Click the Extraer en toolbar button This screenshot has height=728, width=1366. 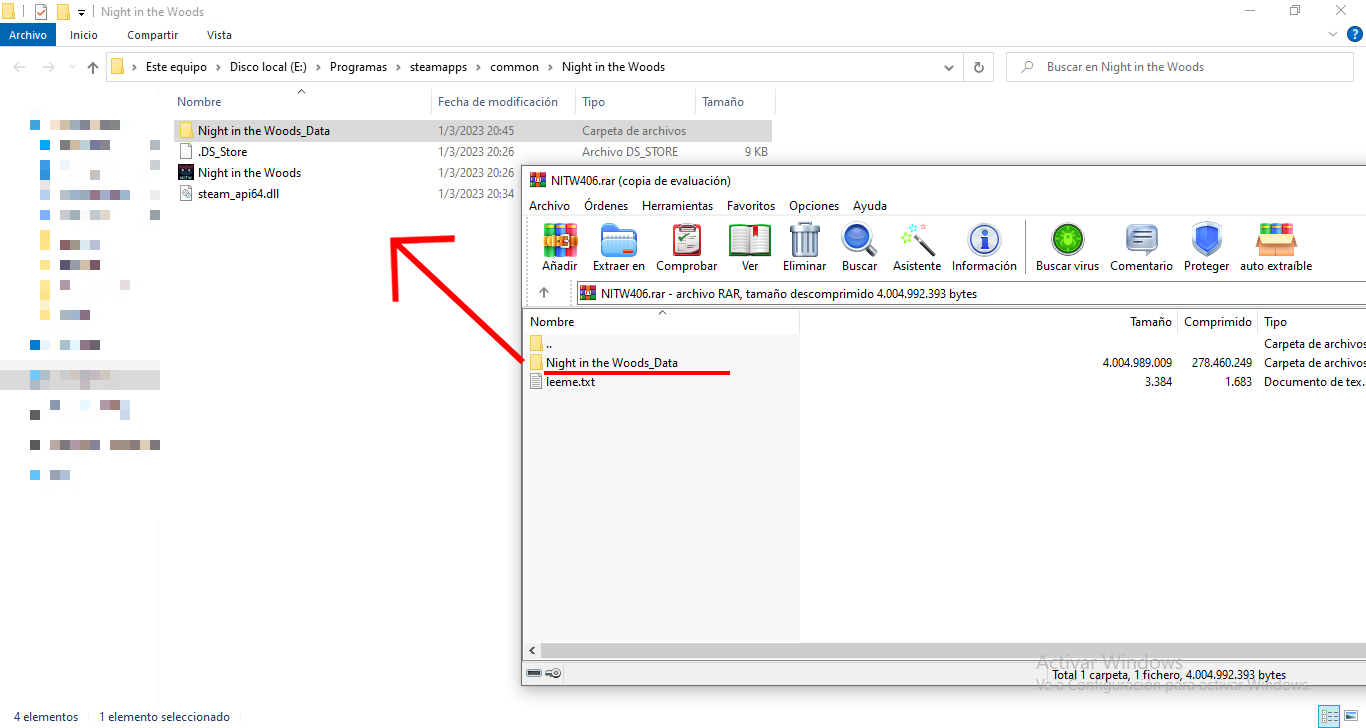click(619, 247)
